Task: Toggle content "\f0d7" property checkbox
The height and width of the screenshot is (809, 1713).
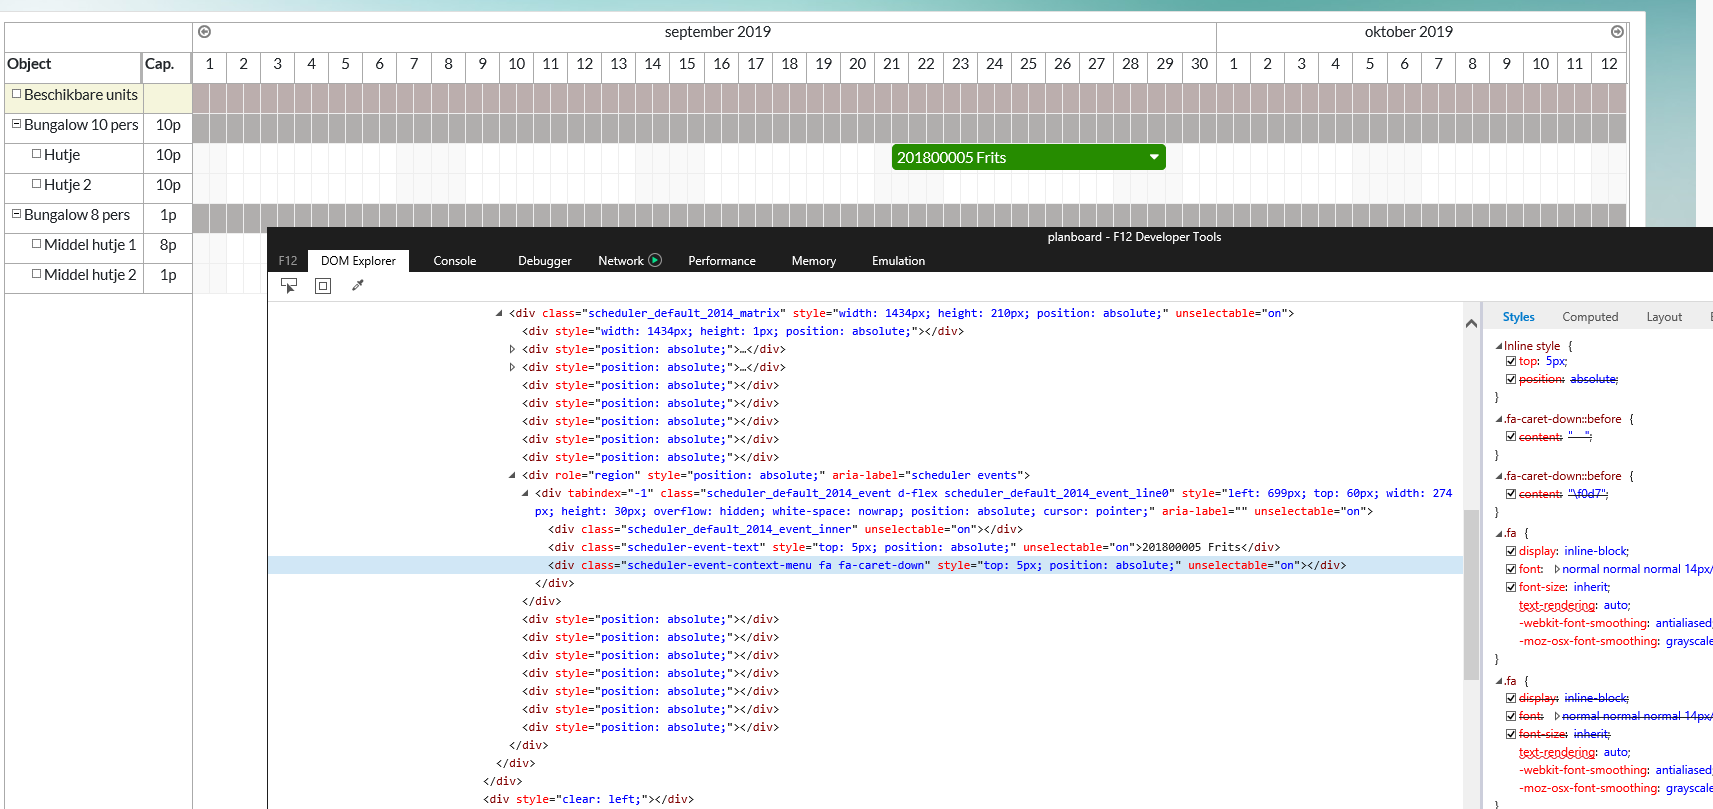Action: point(1511,494)
